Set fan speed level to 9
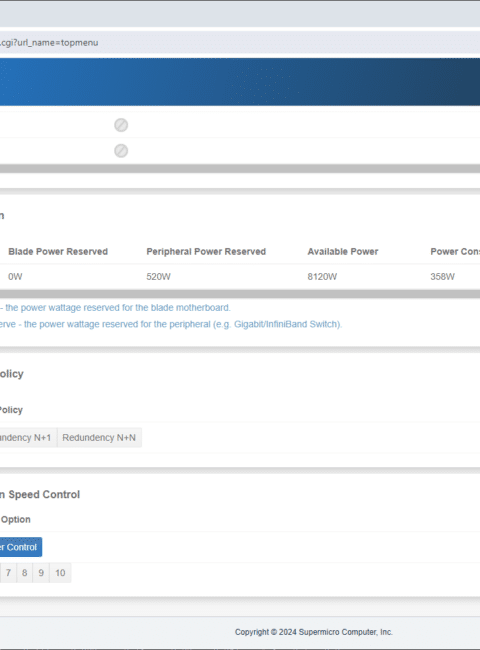The image size is (480, 650). click(41, 572)
